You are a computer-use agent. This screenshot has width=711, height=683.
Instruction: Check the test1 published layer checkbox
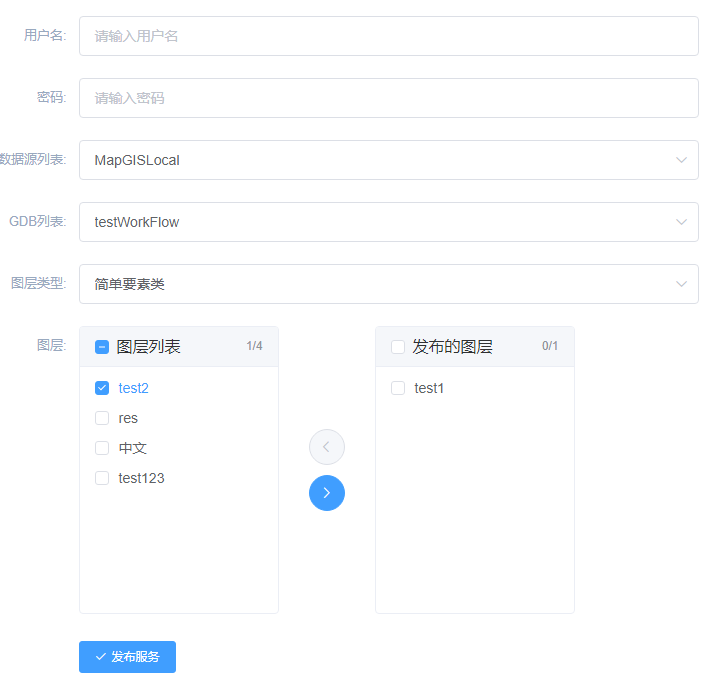[398, 388]
